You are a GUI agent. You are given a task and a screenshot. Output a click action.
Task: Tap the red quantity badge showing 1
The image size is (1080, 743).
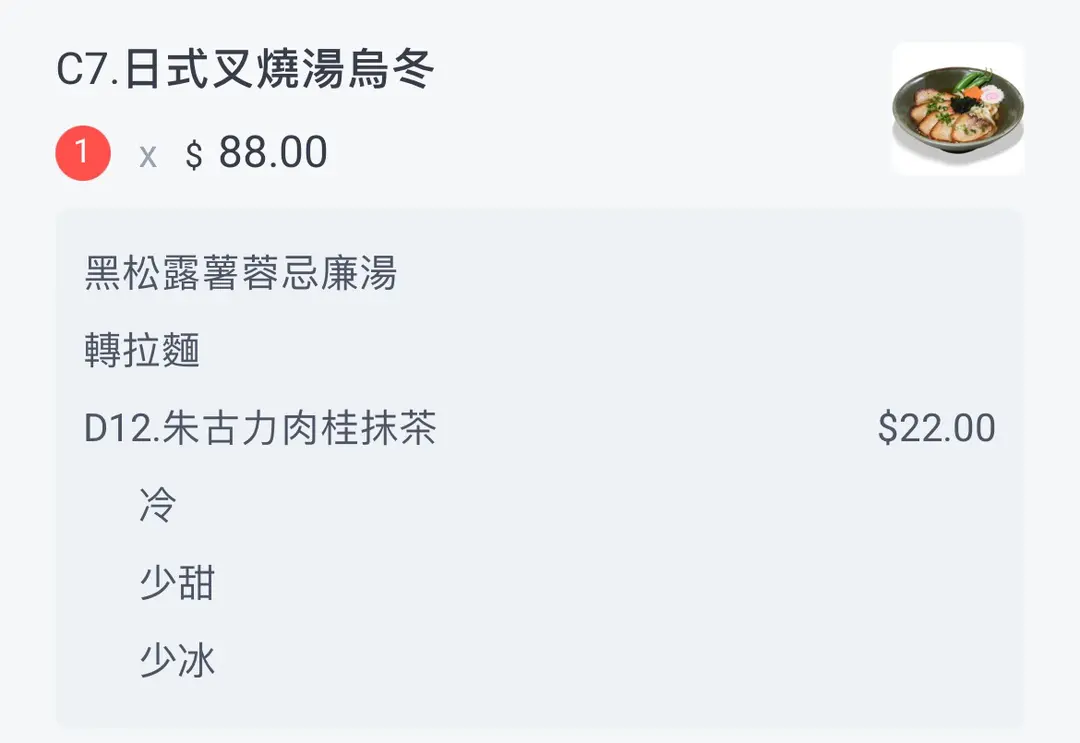coord(82,153)
